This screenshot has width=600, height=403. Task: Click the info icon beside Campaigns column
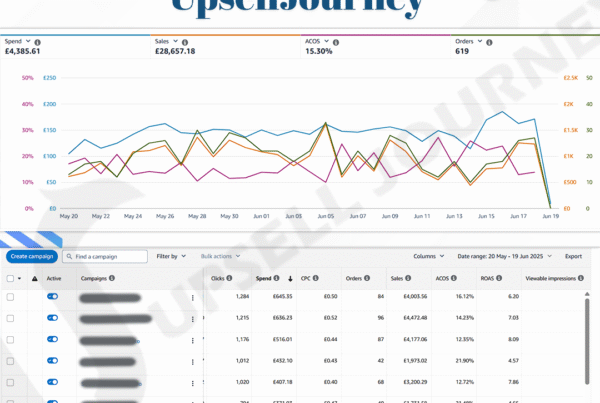[112, 278]
